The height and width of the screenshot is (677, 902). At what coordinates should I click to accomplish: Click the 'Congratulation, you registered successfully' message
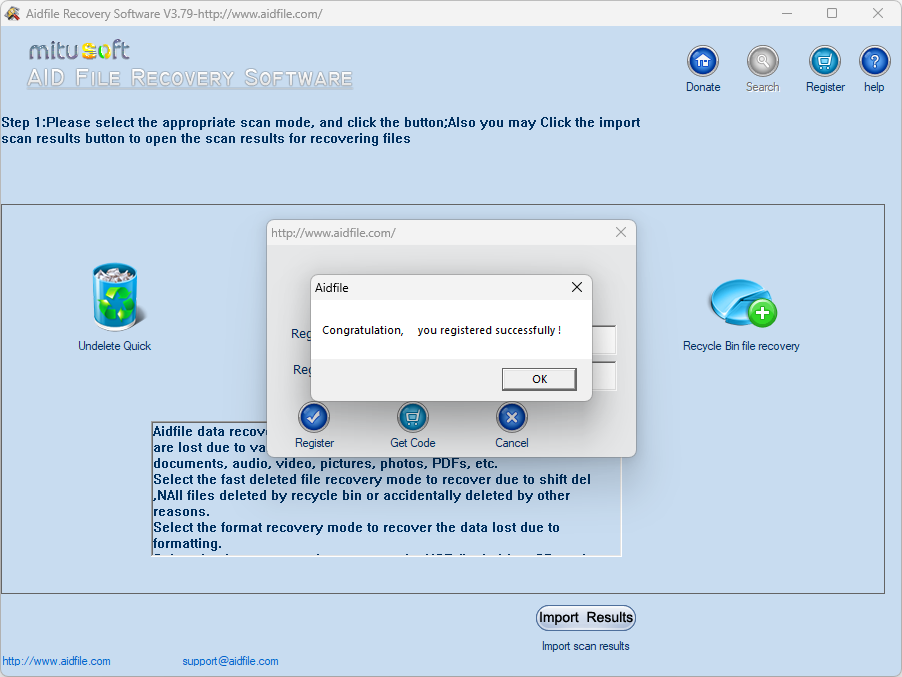click(x=441, y=330)
